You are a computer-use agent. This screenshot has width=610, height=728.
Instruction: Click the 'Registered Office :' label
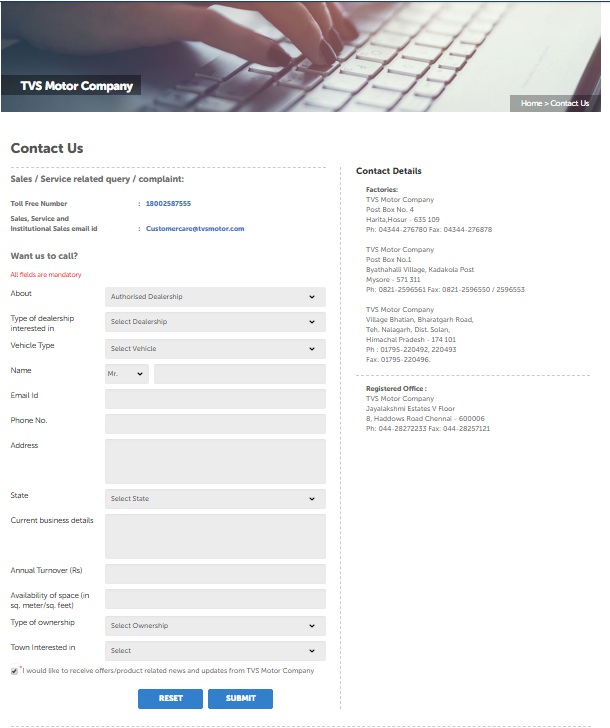click(x=396, y=389)
